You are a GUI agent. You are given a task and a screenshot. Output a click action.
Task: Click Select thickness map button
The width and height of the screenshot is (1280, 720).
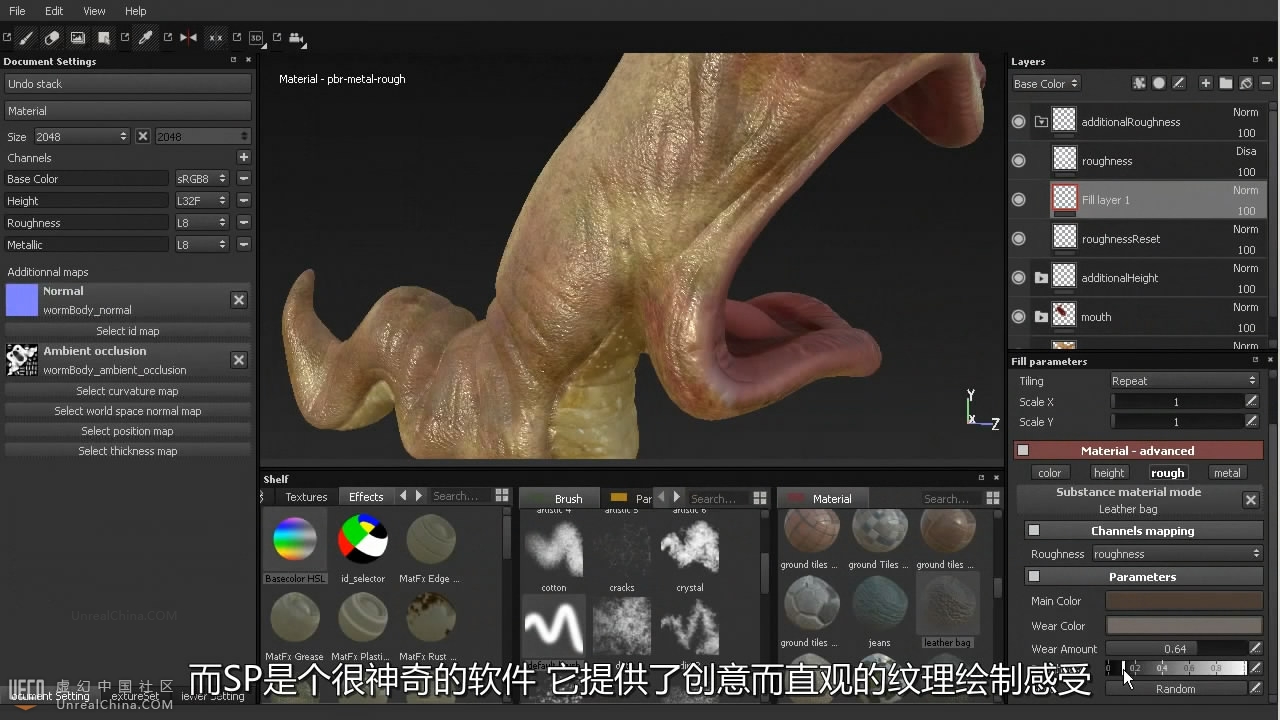[128, 451]
